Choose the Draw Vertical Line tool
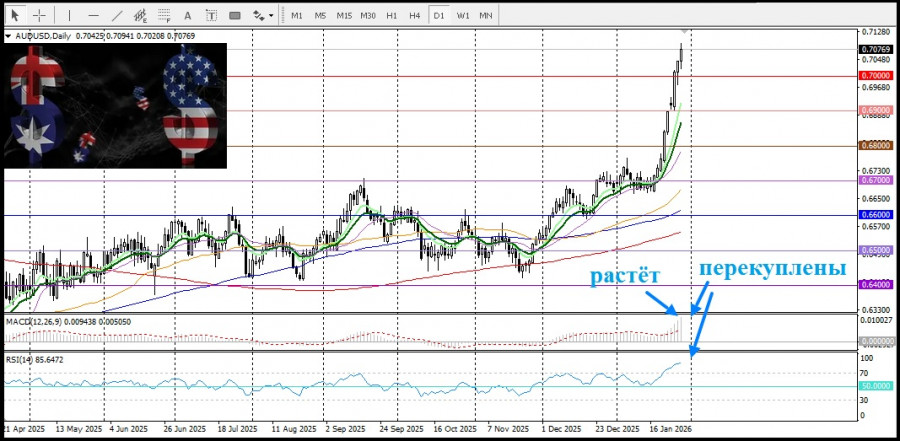Viewport: 900px width, 441px height. [x=69, y=16]
